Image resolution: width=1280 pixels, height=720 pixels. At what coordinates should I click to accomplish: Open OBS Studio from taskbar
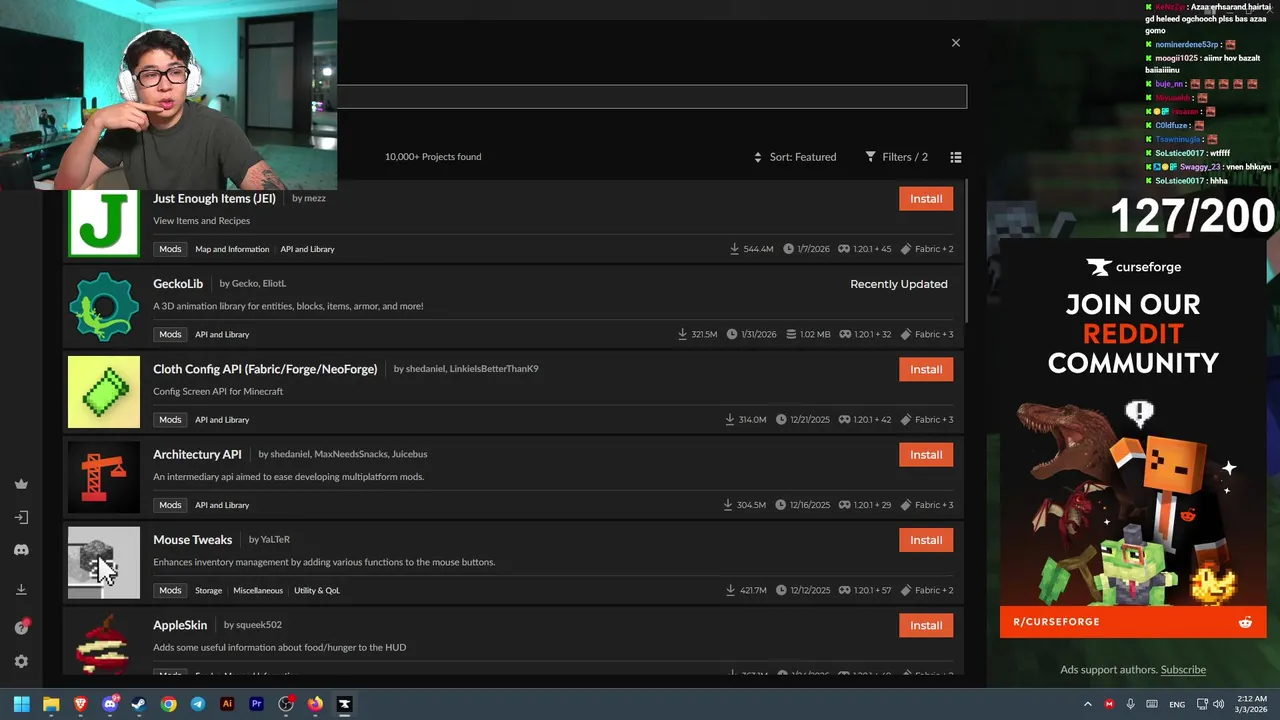[286, 704]
